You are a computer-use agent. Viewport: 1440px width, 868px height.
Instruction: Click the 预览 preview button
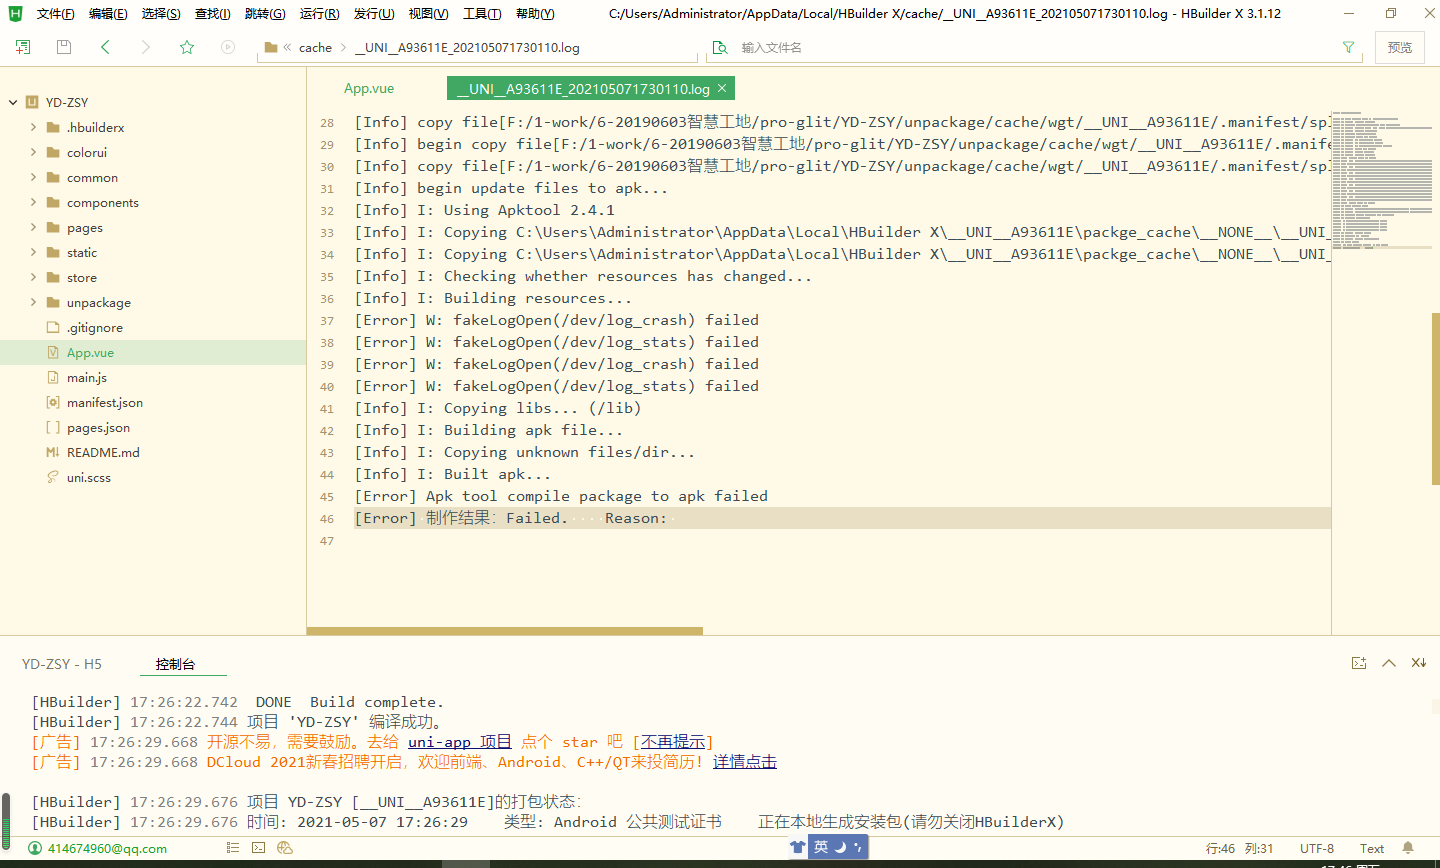pos(1400,47)
